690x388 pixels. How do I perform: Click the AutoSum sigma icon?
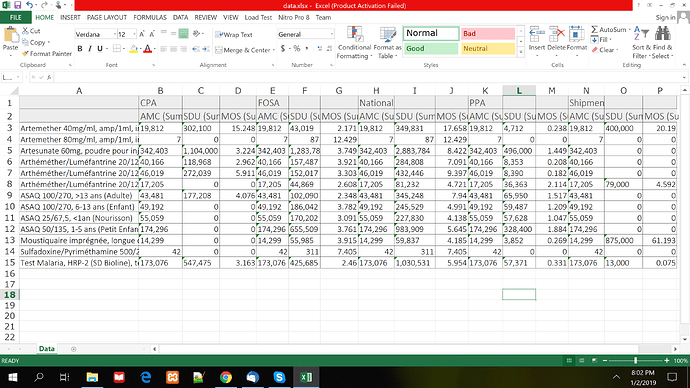point(595,29)
